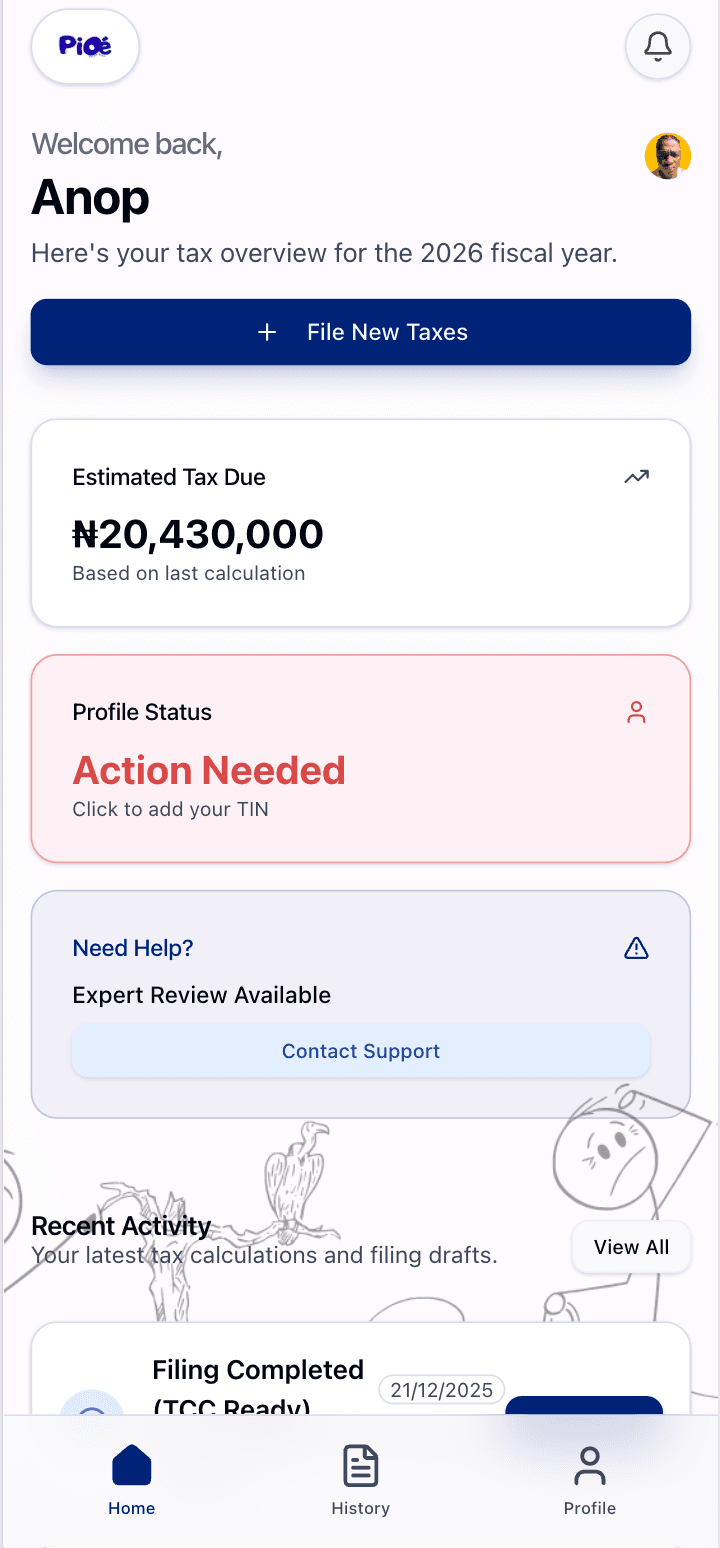This screenshot has height=1548, width=720.
Task: Go to Profile tab
Action: point(589,1480)
